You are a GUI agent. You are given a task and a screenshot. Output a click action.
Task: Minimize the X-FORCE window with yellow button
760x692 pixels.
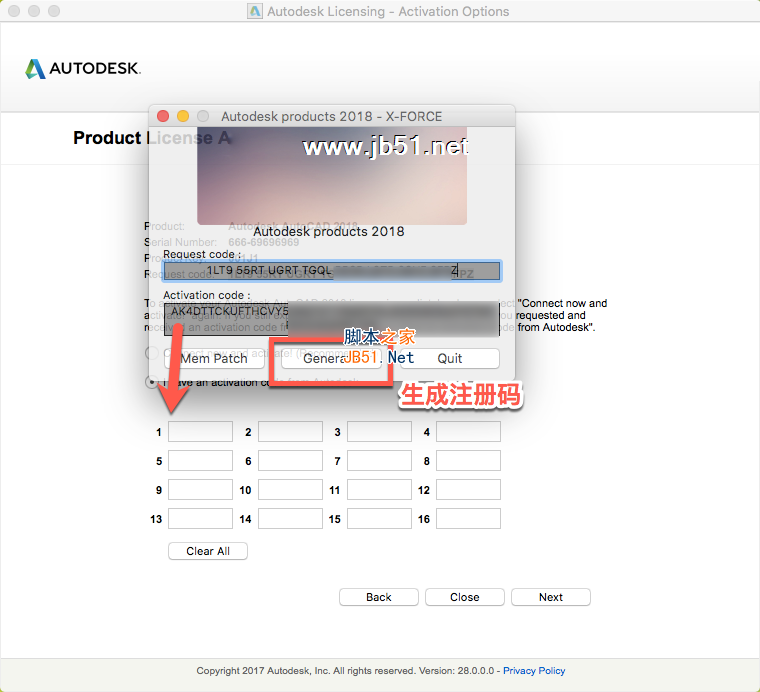[x=183, y=116]
